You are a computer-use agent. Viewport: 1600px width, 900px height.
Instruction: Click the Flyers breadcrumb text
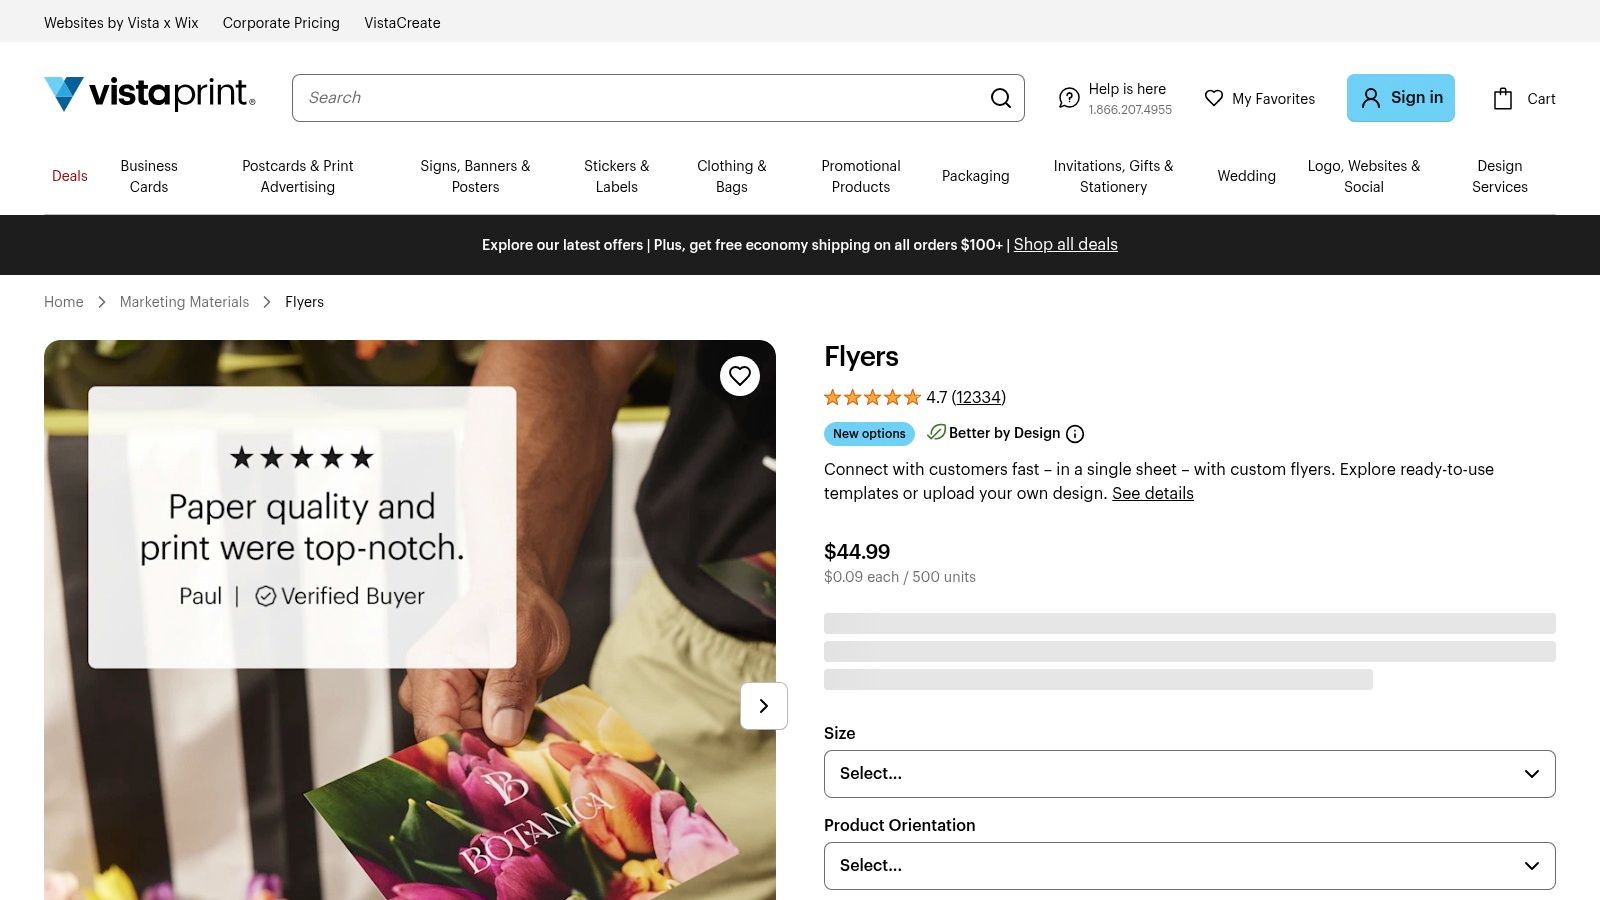[x=304, y=302]
